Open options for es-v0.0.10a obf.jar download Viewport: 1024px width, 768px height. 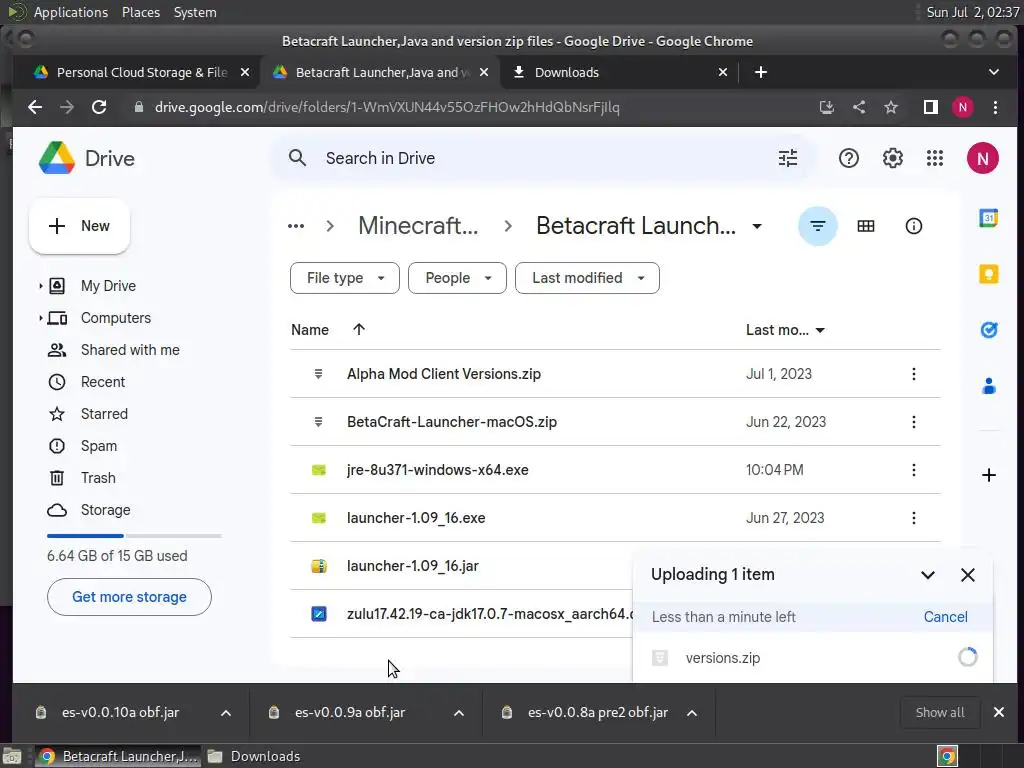(x=225, y=713)
